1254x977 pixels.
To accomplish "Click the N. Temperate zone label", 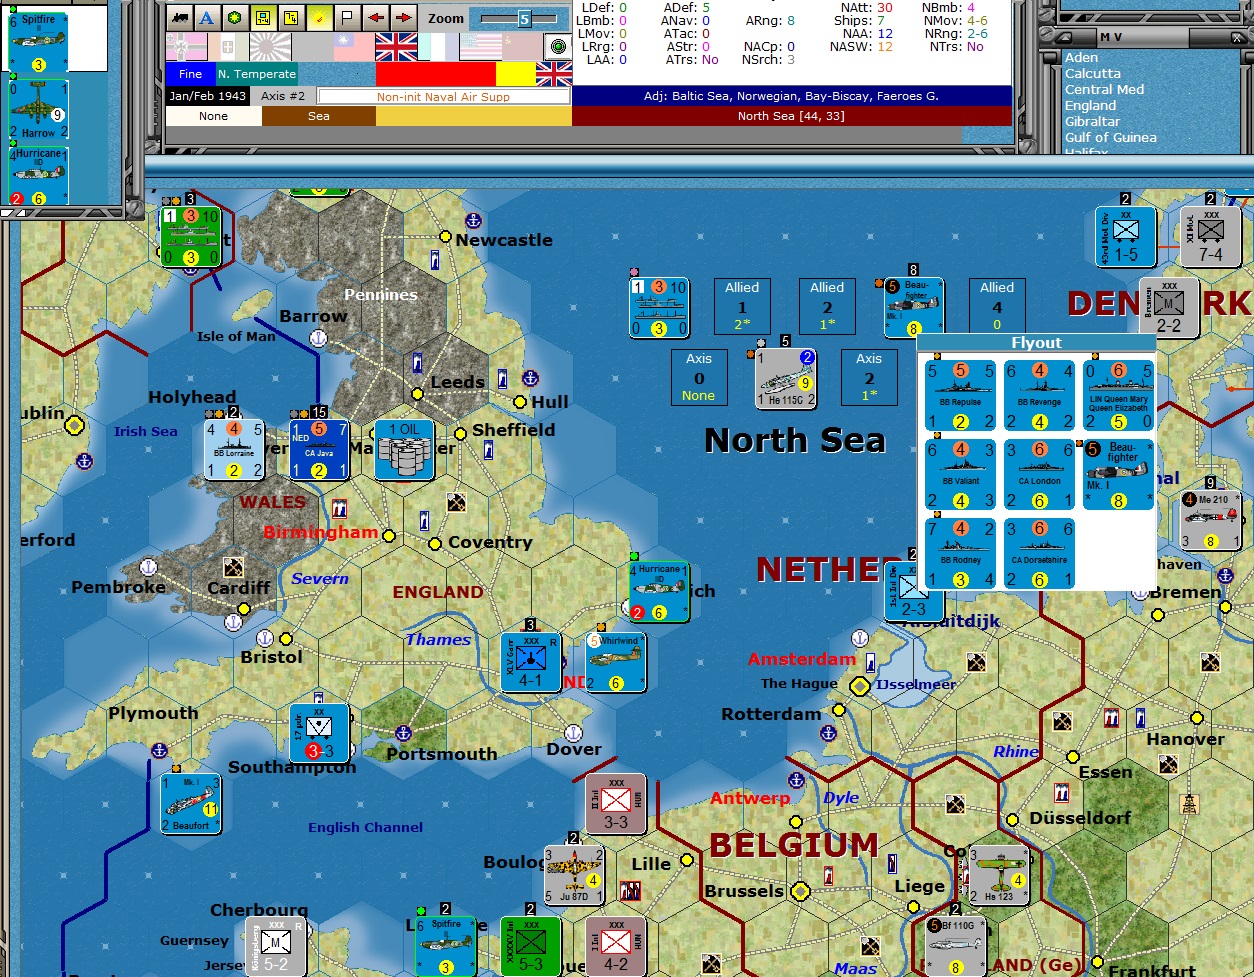I will (257, 74).
